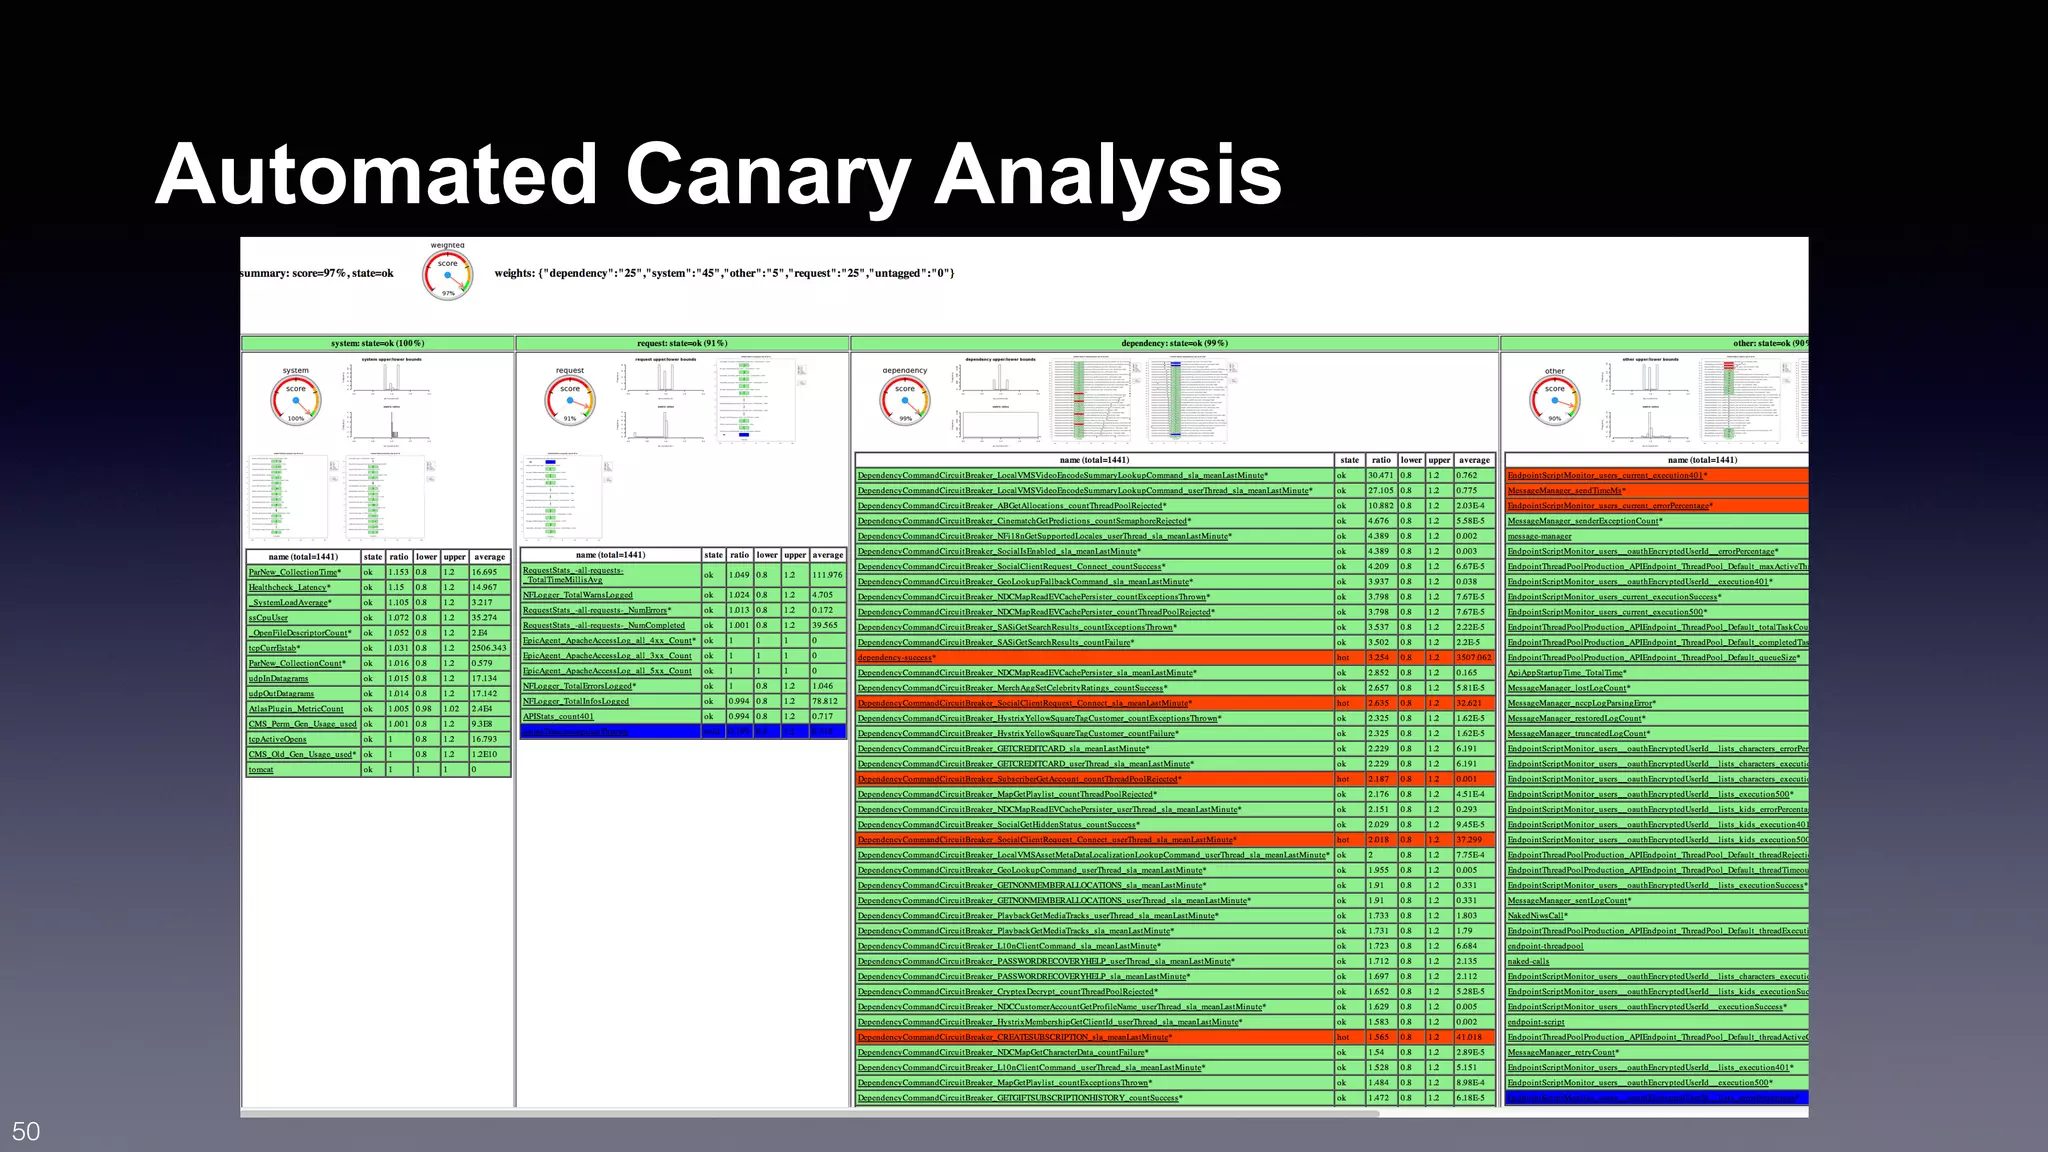This screenshot has height=1152, width=2048.
Task: Open the udpOutDatagrams metric link
Action: [281, 694]
